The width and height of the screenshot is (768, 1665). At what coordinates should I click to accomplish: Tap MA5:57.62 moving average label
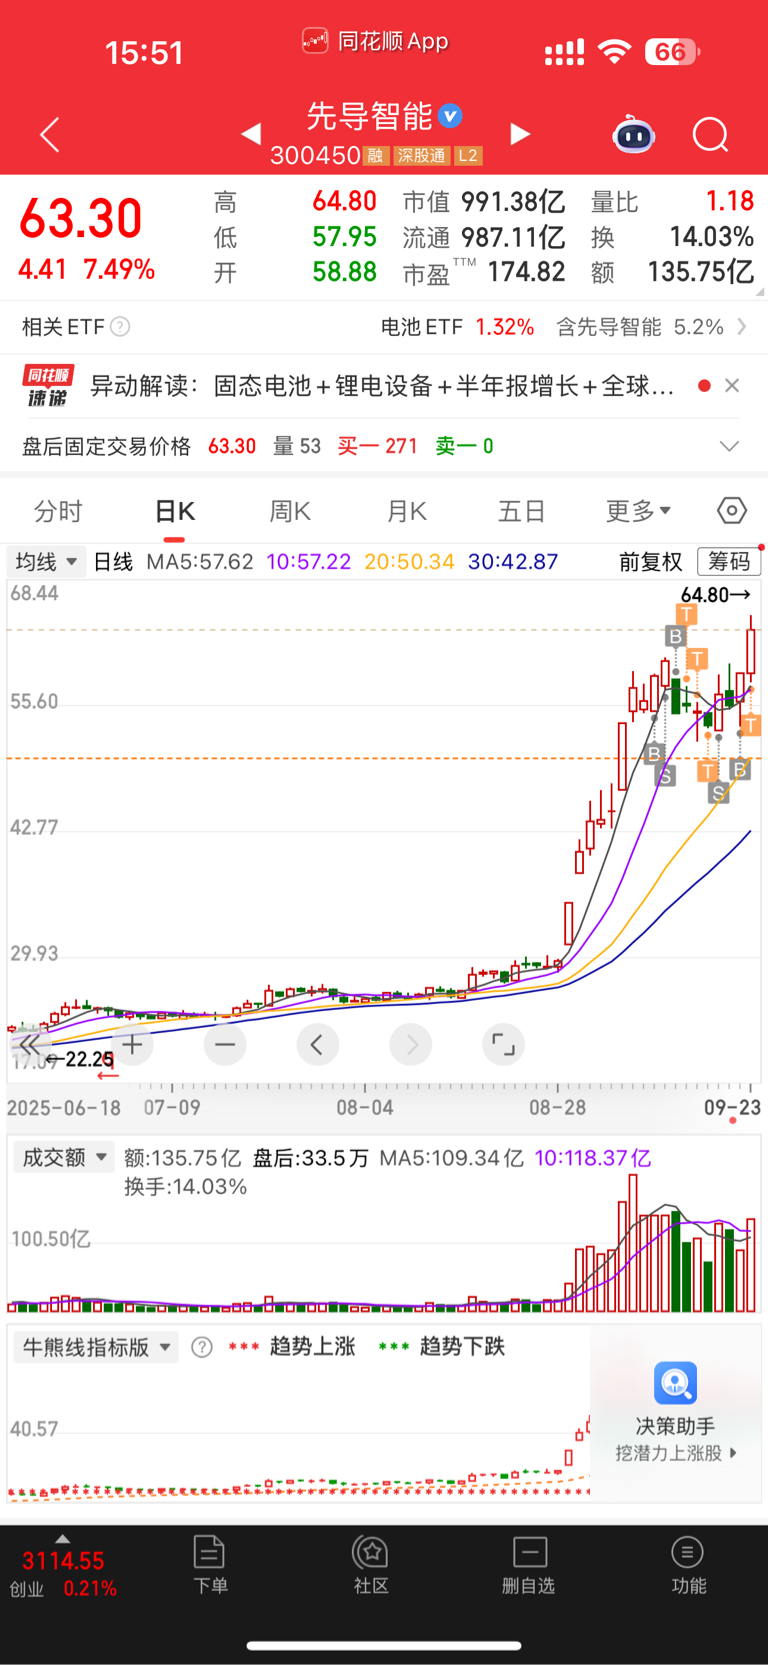[200, 562]
